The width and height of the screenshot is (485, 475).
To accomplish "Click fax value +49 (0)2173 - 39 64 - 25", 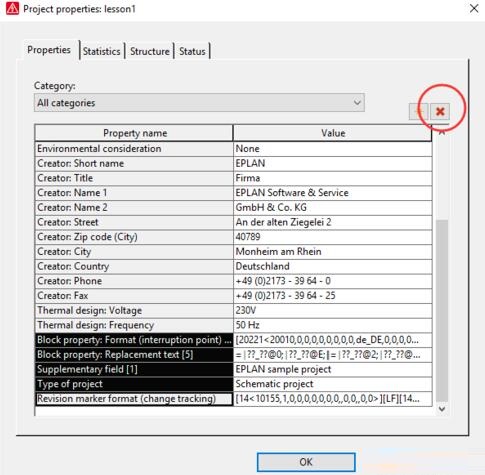I will pos(332,296).
